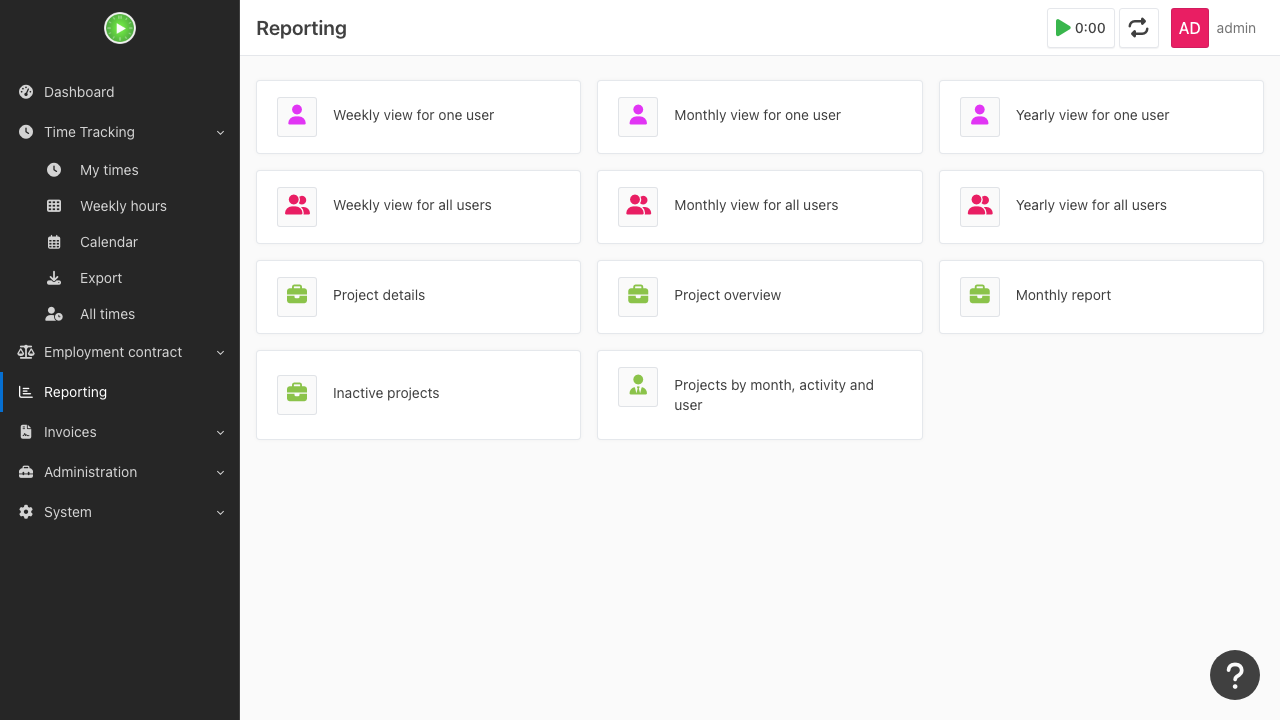Click the Reporting page heading

coord(301,28)
